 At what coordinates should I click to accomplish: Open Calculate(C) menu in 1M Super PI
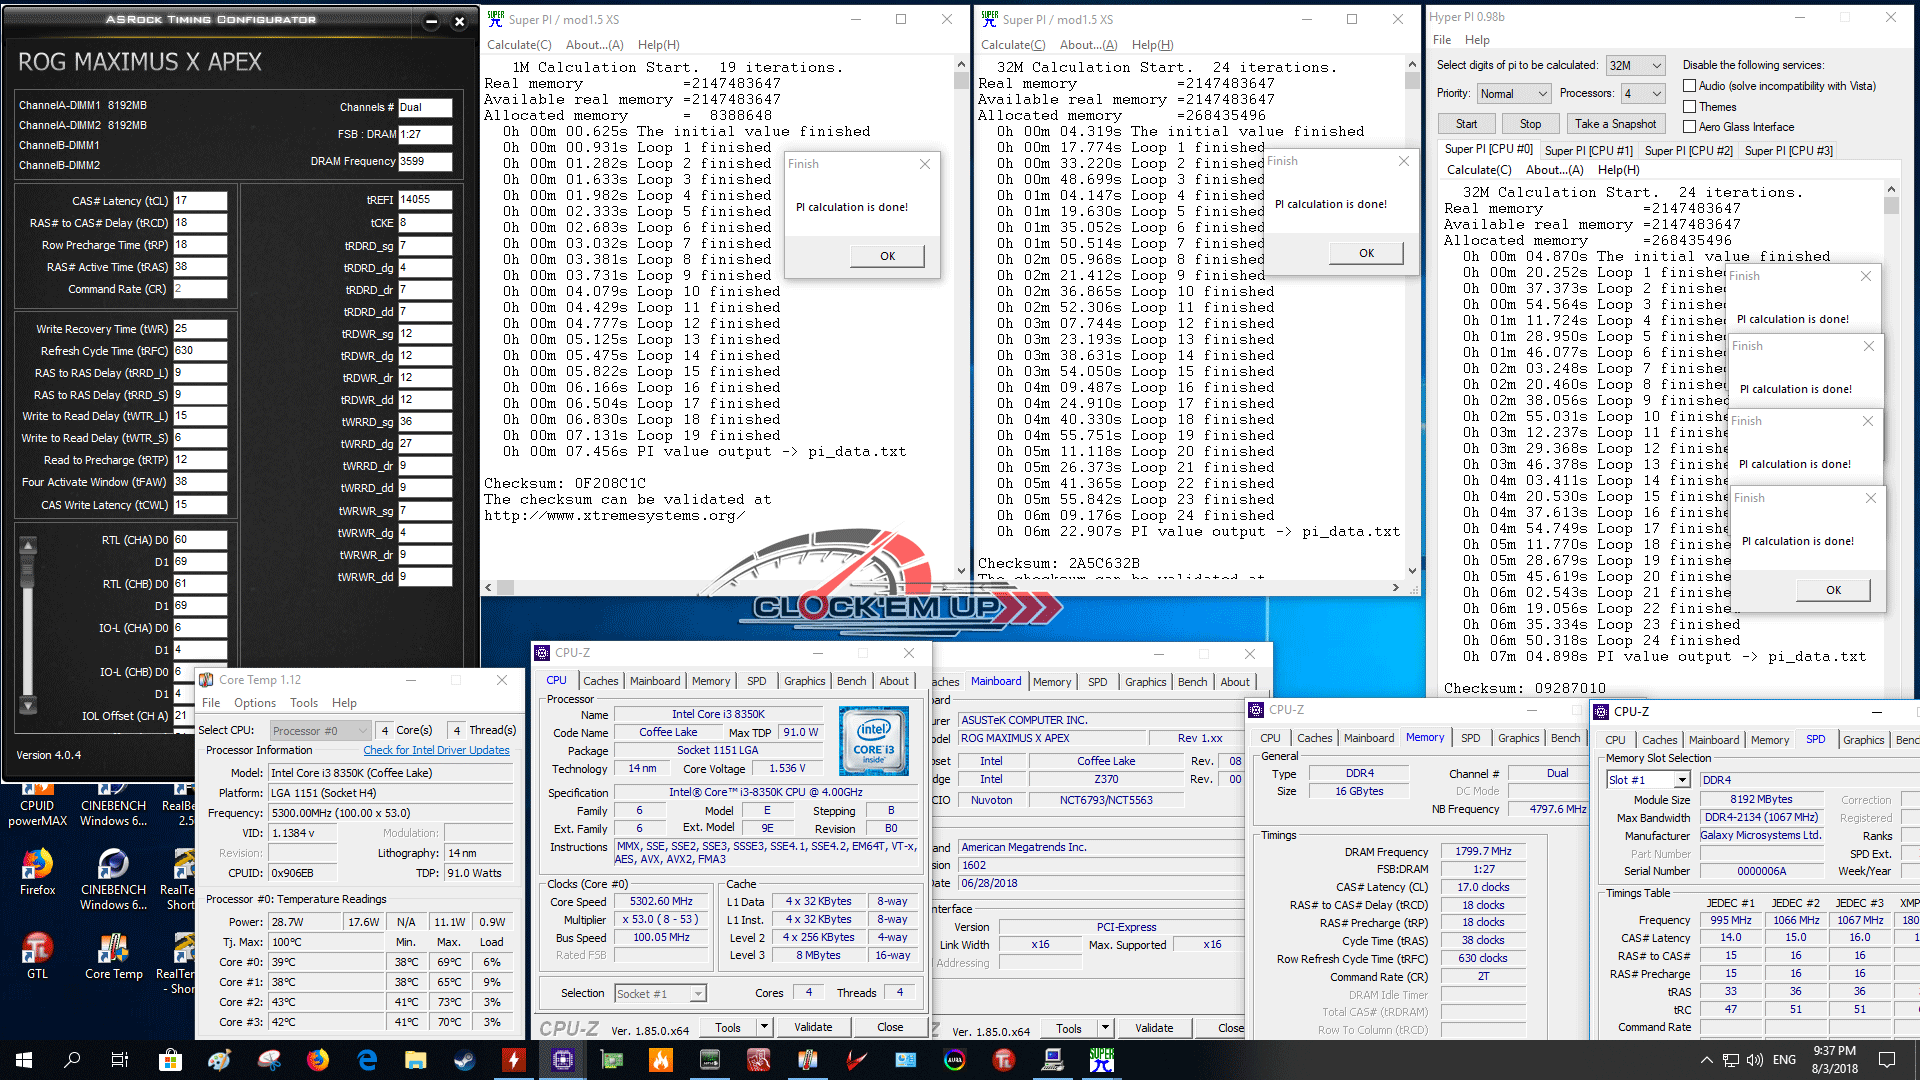(519, 45)
